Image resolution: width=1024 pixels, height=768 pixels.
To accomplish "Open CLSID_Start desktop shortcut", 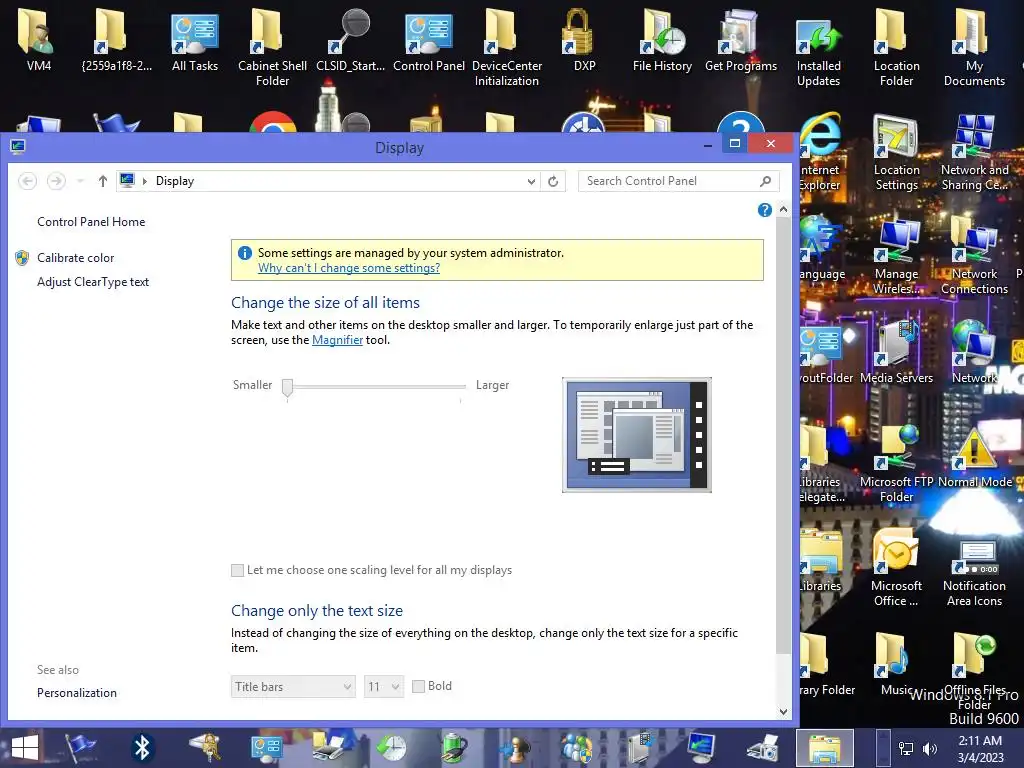I will click(x=351, y=41).
